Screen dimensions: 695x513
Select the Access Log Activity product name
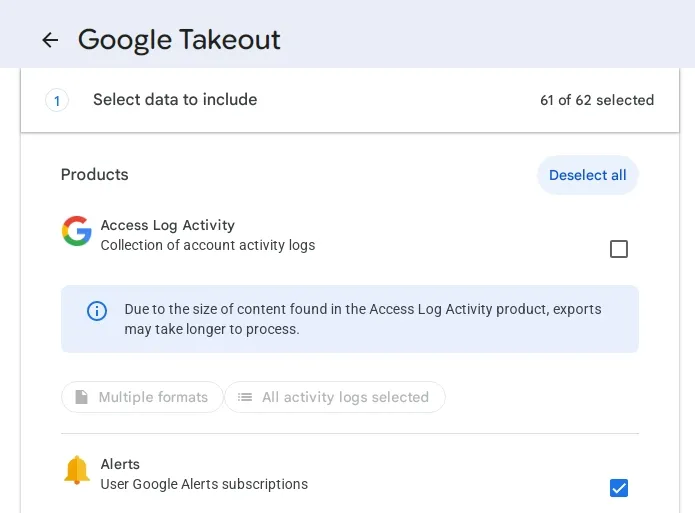168,225
